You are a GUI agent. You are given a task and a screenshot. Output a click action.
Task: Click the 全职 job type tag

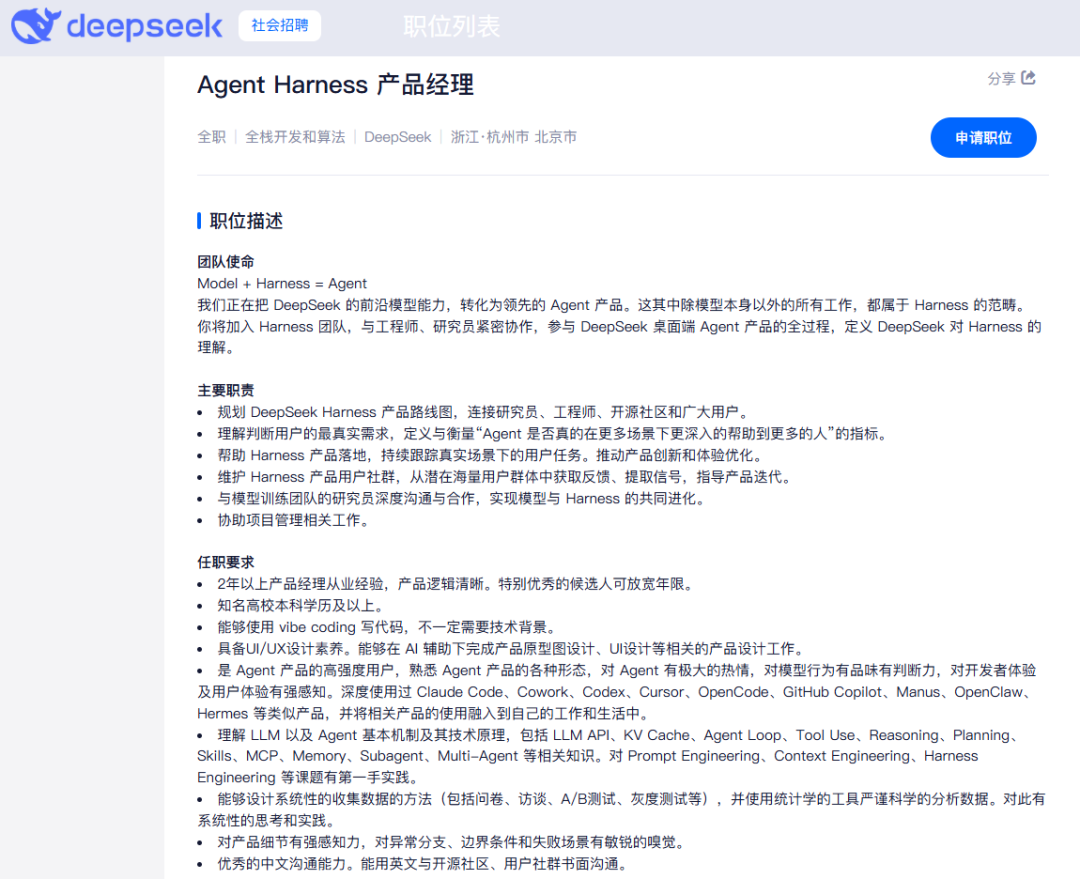(211, 137)
